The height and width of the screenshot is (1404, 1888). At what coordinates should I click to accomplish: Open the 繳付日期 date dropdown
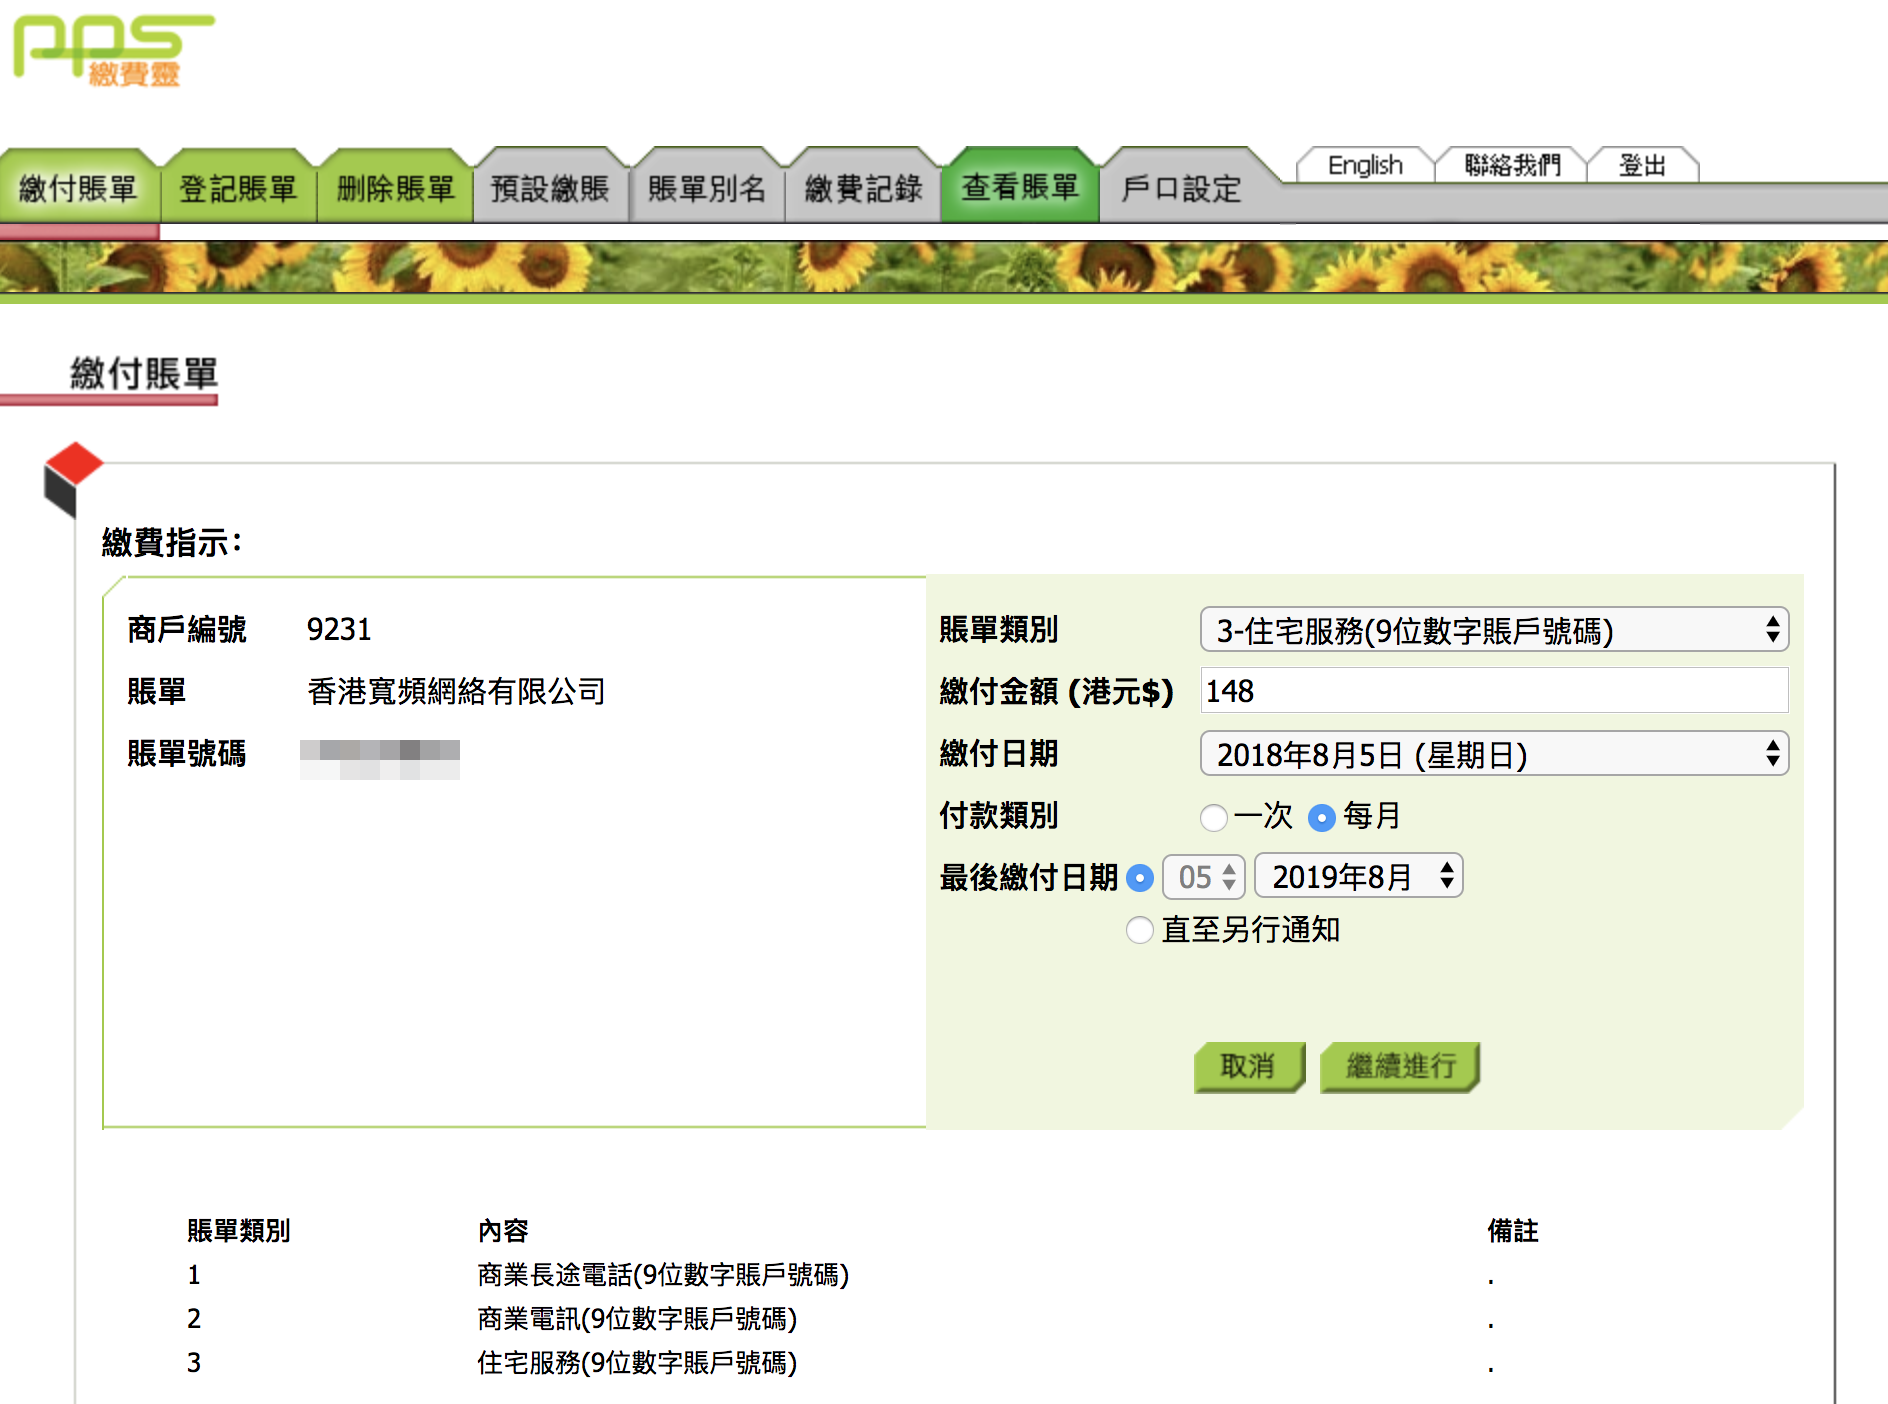[1494, 754]
